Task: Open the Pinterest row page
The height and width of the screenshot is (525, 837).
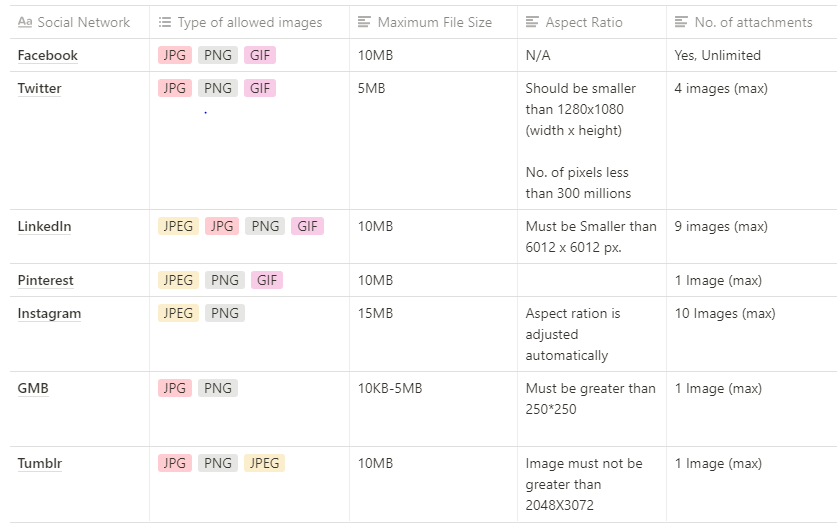Action: coord(45,281)
